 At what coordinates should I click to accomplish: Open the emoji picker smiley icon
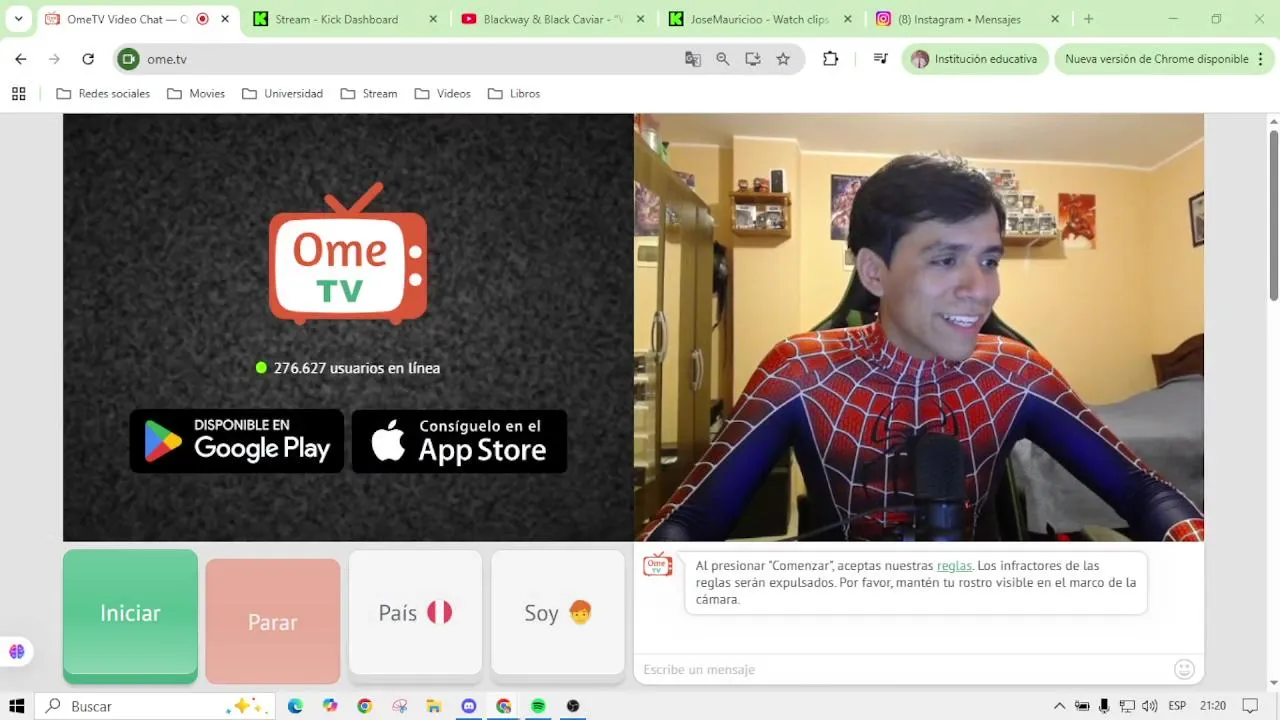click(x=1184, y=669)
